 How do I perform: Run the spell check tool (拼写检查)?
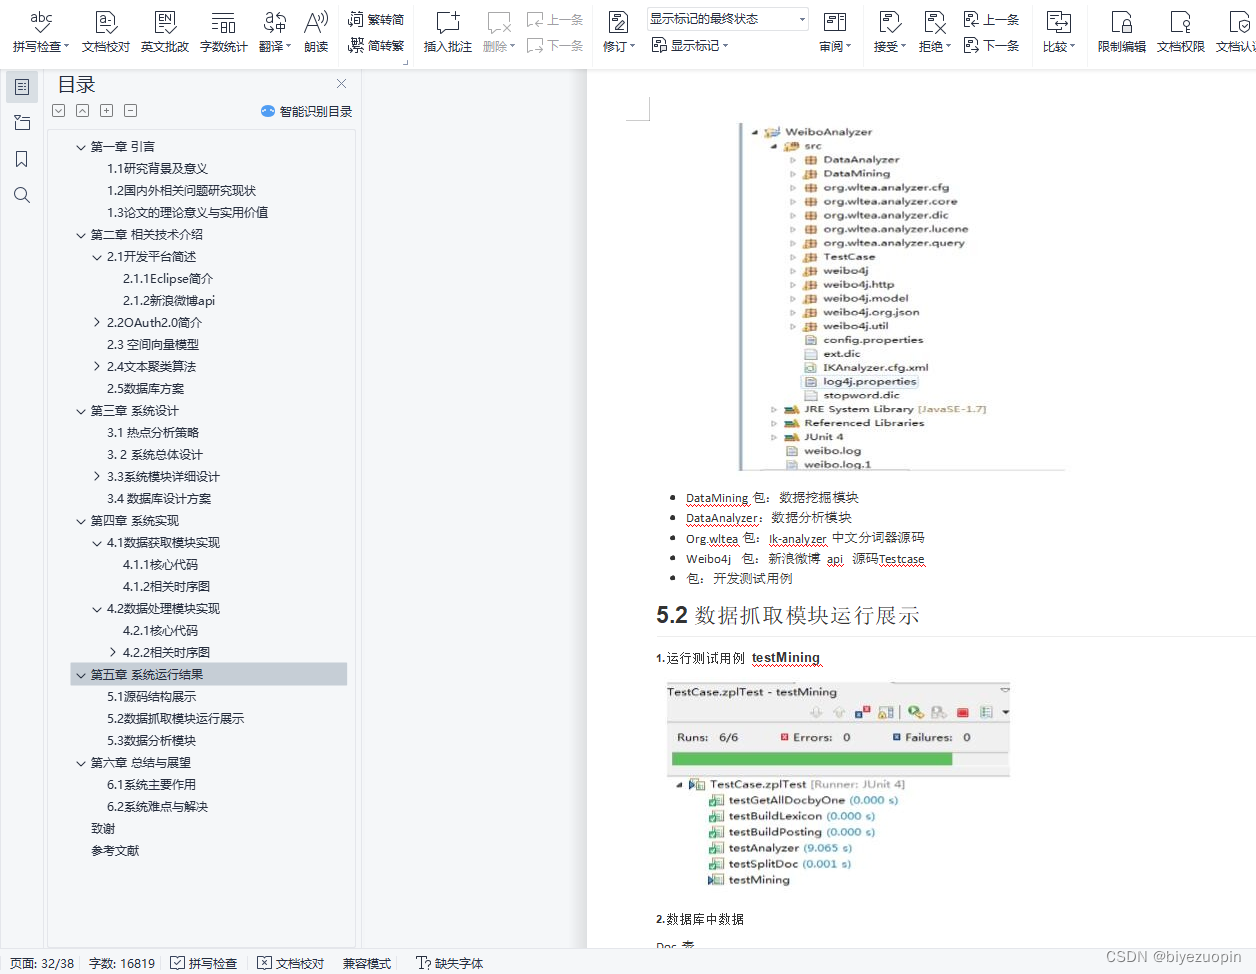(41, 32)
